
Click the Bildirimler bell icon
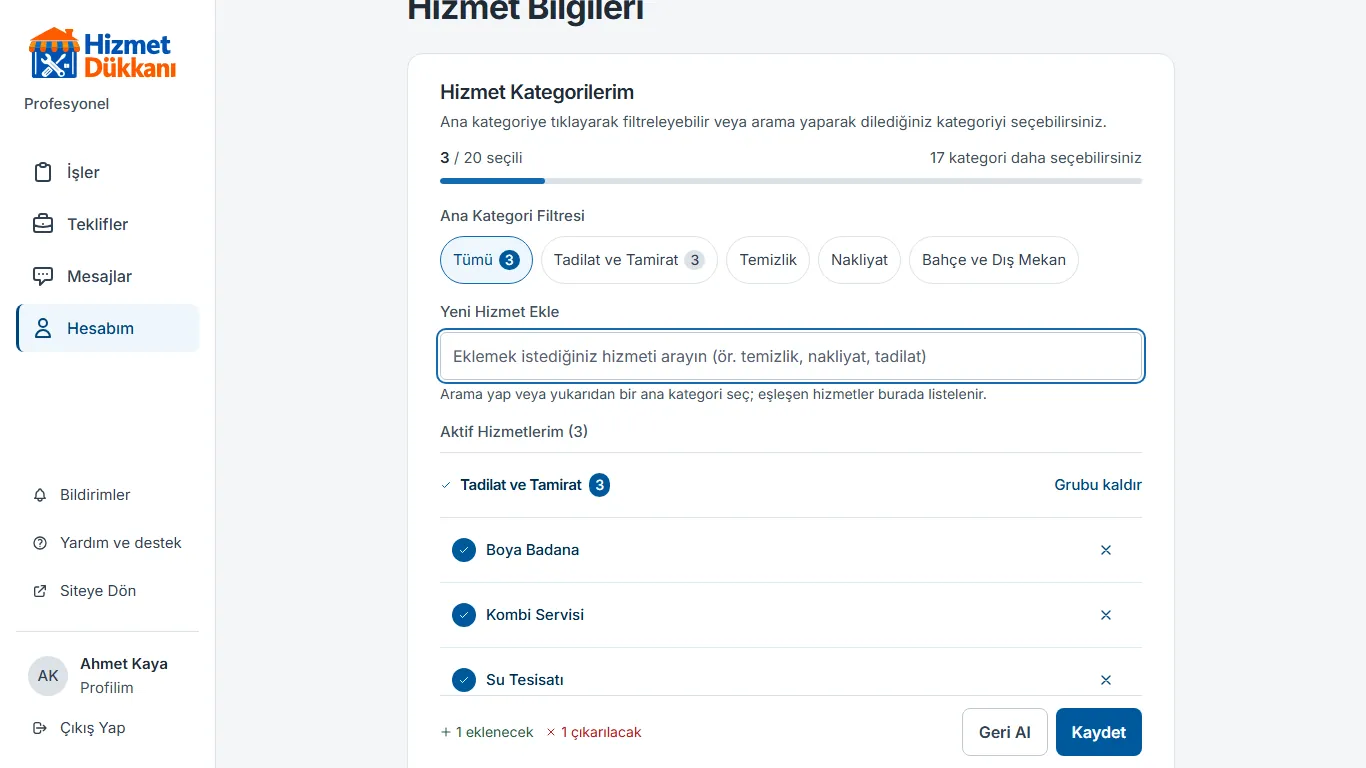click(40, 495)
